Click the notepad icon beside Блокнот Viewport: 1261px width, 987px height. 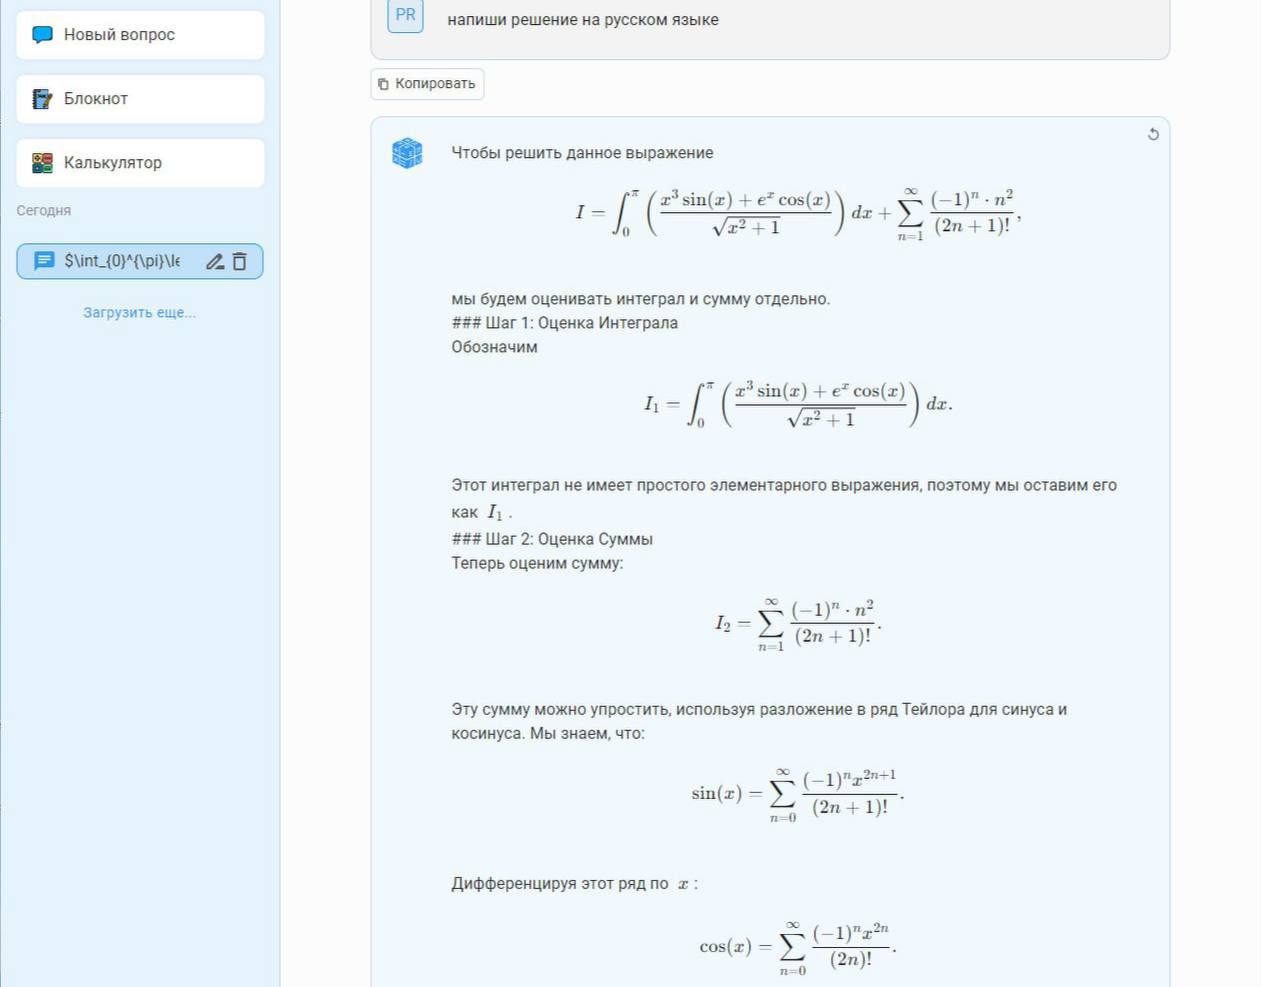[42, 99]
